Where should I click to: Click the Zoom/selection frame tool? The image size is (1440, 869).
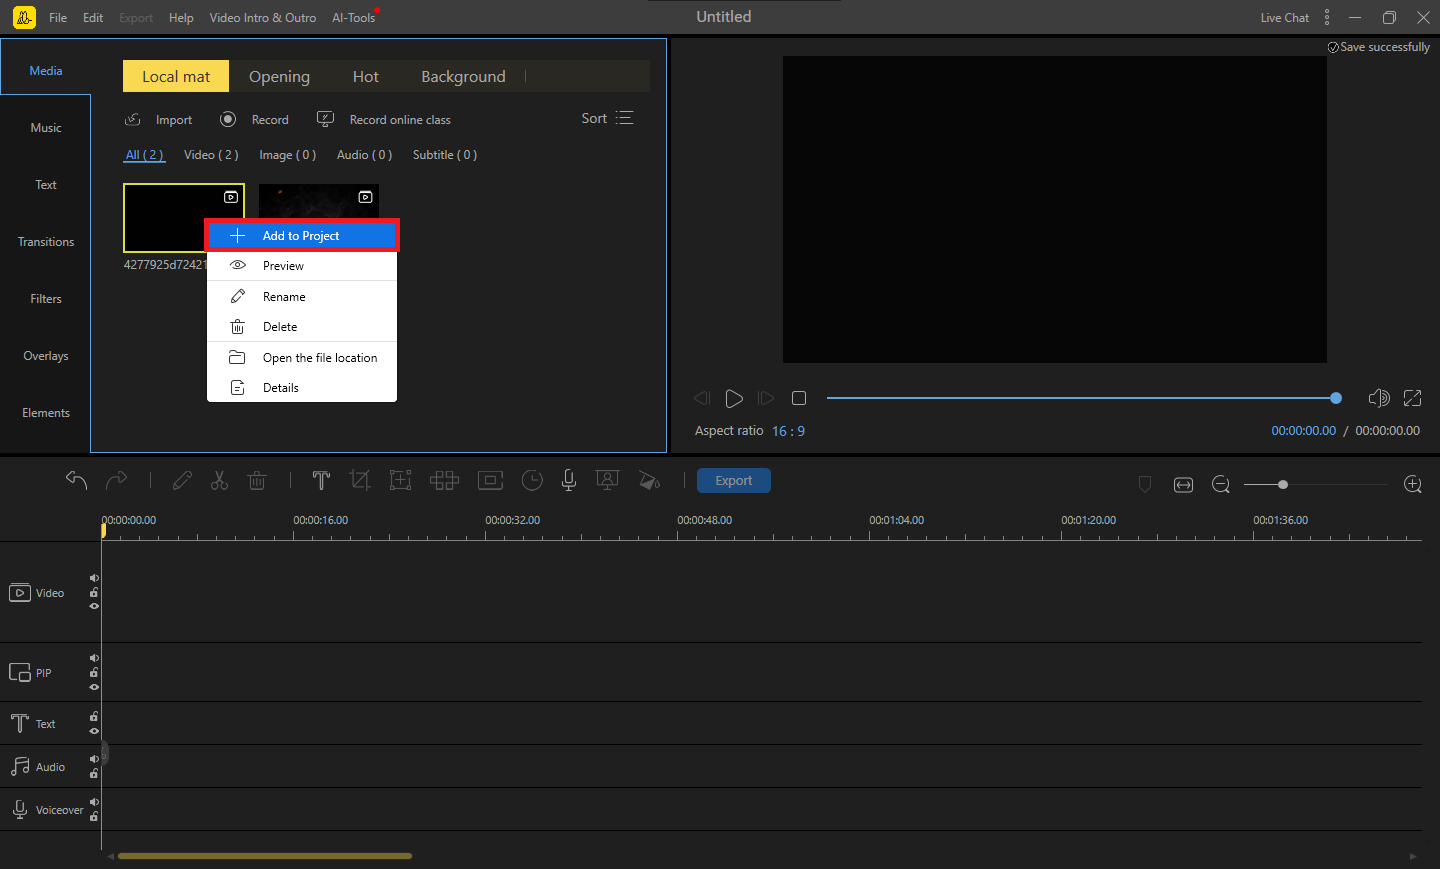pos(401,481)
